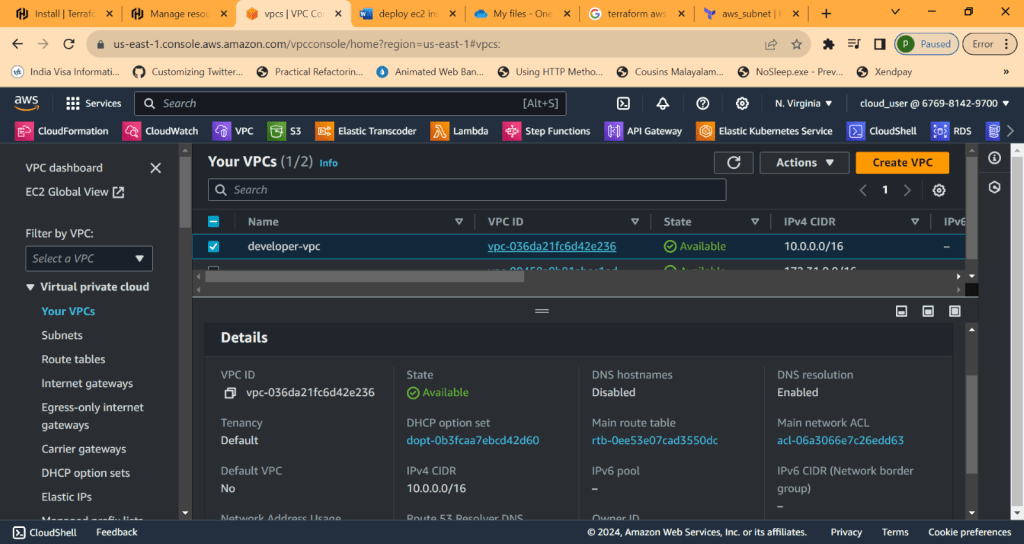Click the help question mark icon
Image resolution: width=1024 pixels, height=544 pixels.
click(x=703, y=103)
